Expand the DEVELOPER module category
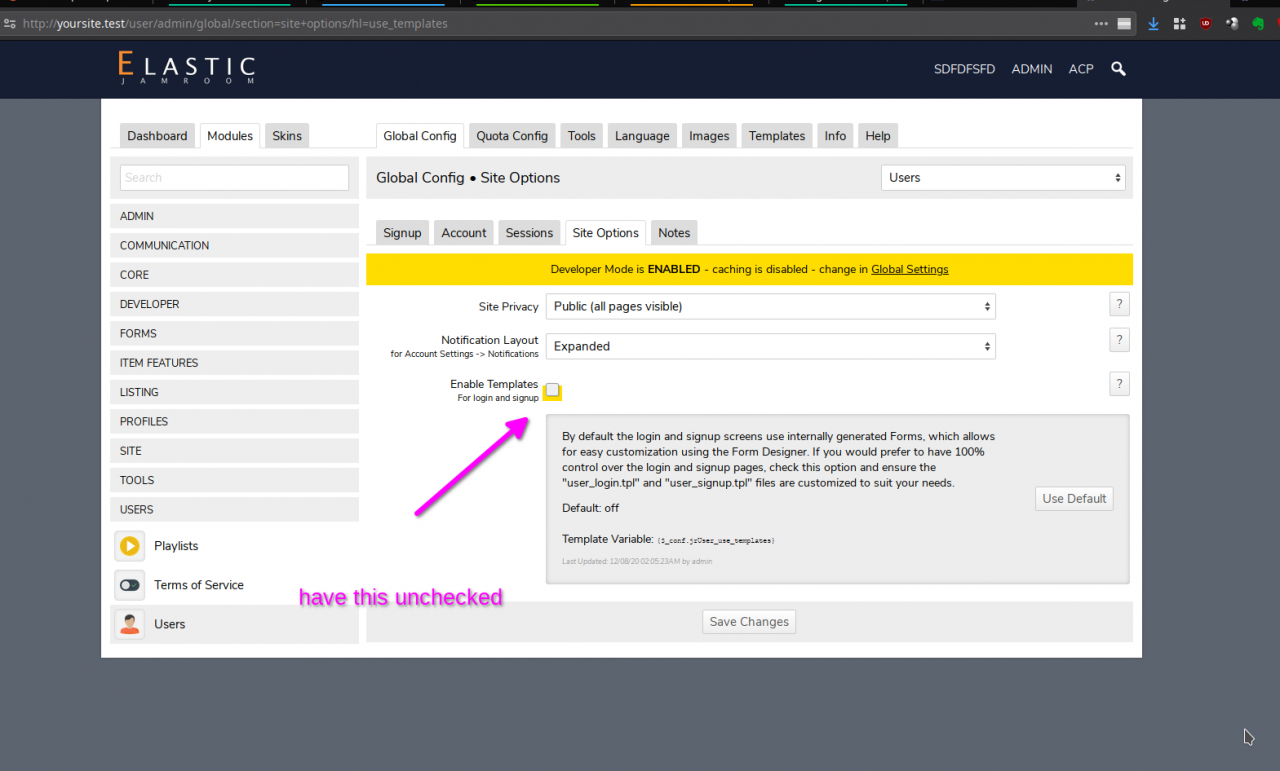The height and width of the screenshot is (771, 1280). [234, 304]
